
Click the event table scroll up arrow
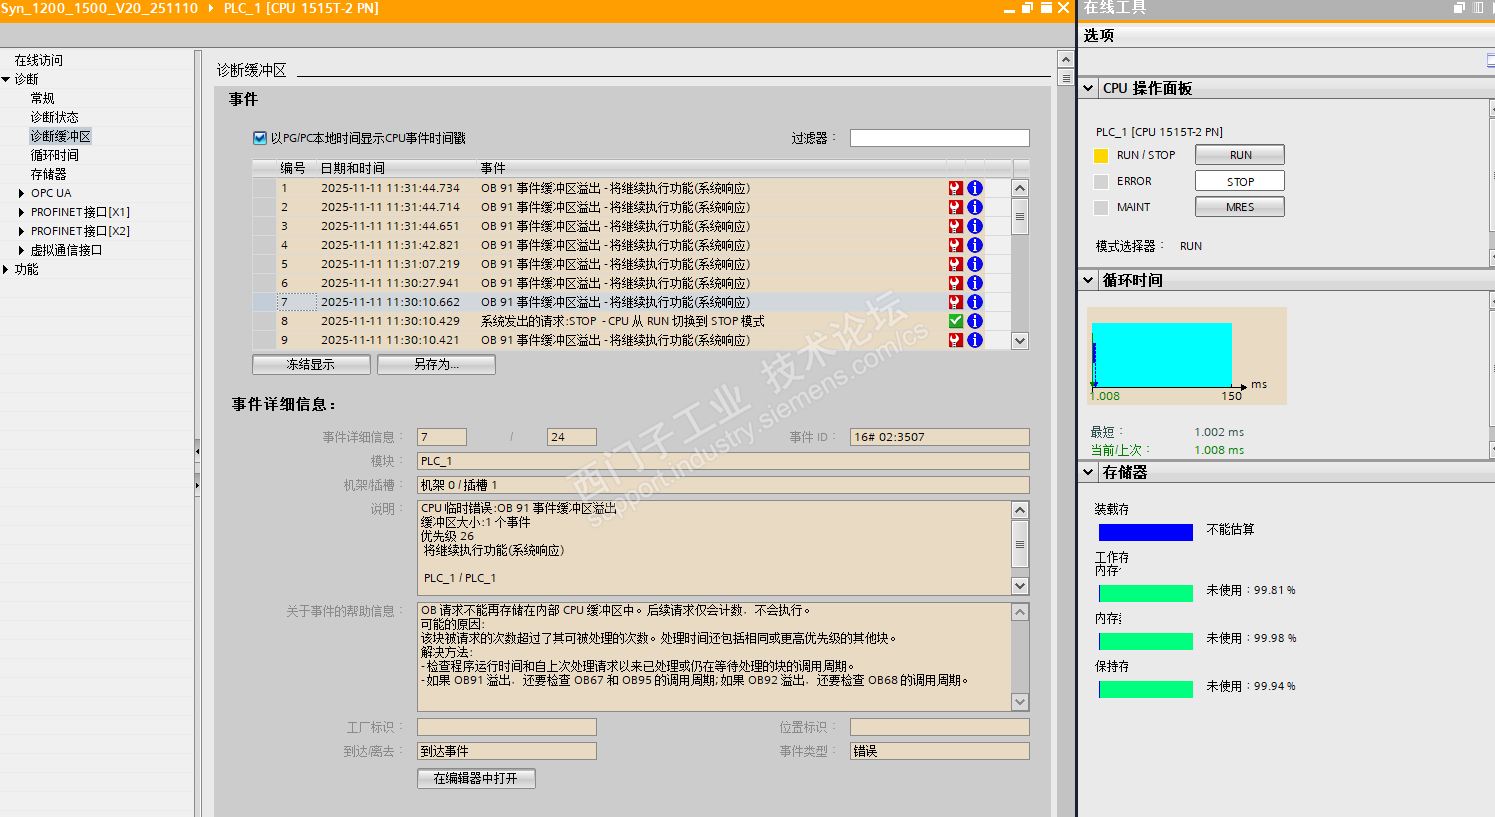(1020, 188)
